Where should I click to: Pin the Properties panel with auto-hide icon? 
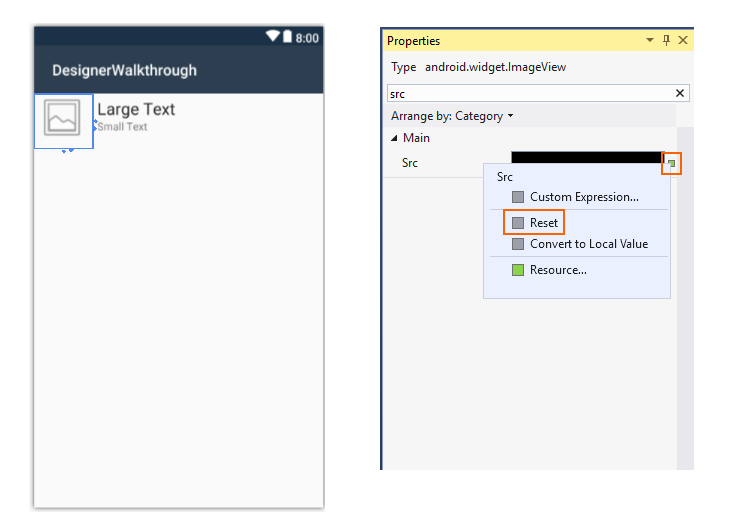coord(668,41)
